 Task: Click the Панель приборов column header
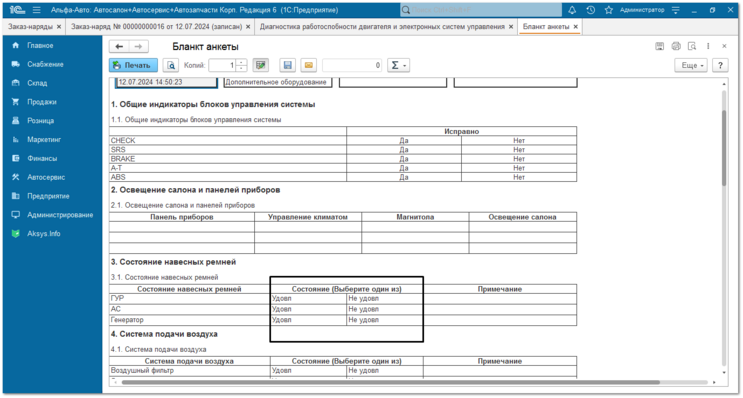pyautogui.click(x=182, y=217)
